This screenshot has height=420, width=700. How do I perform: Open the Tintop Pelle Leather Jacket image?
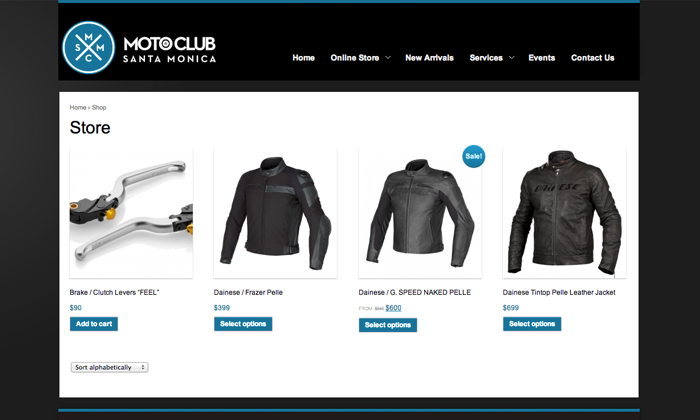tap(564, 214)
